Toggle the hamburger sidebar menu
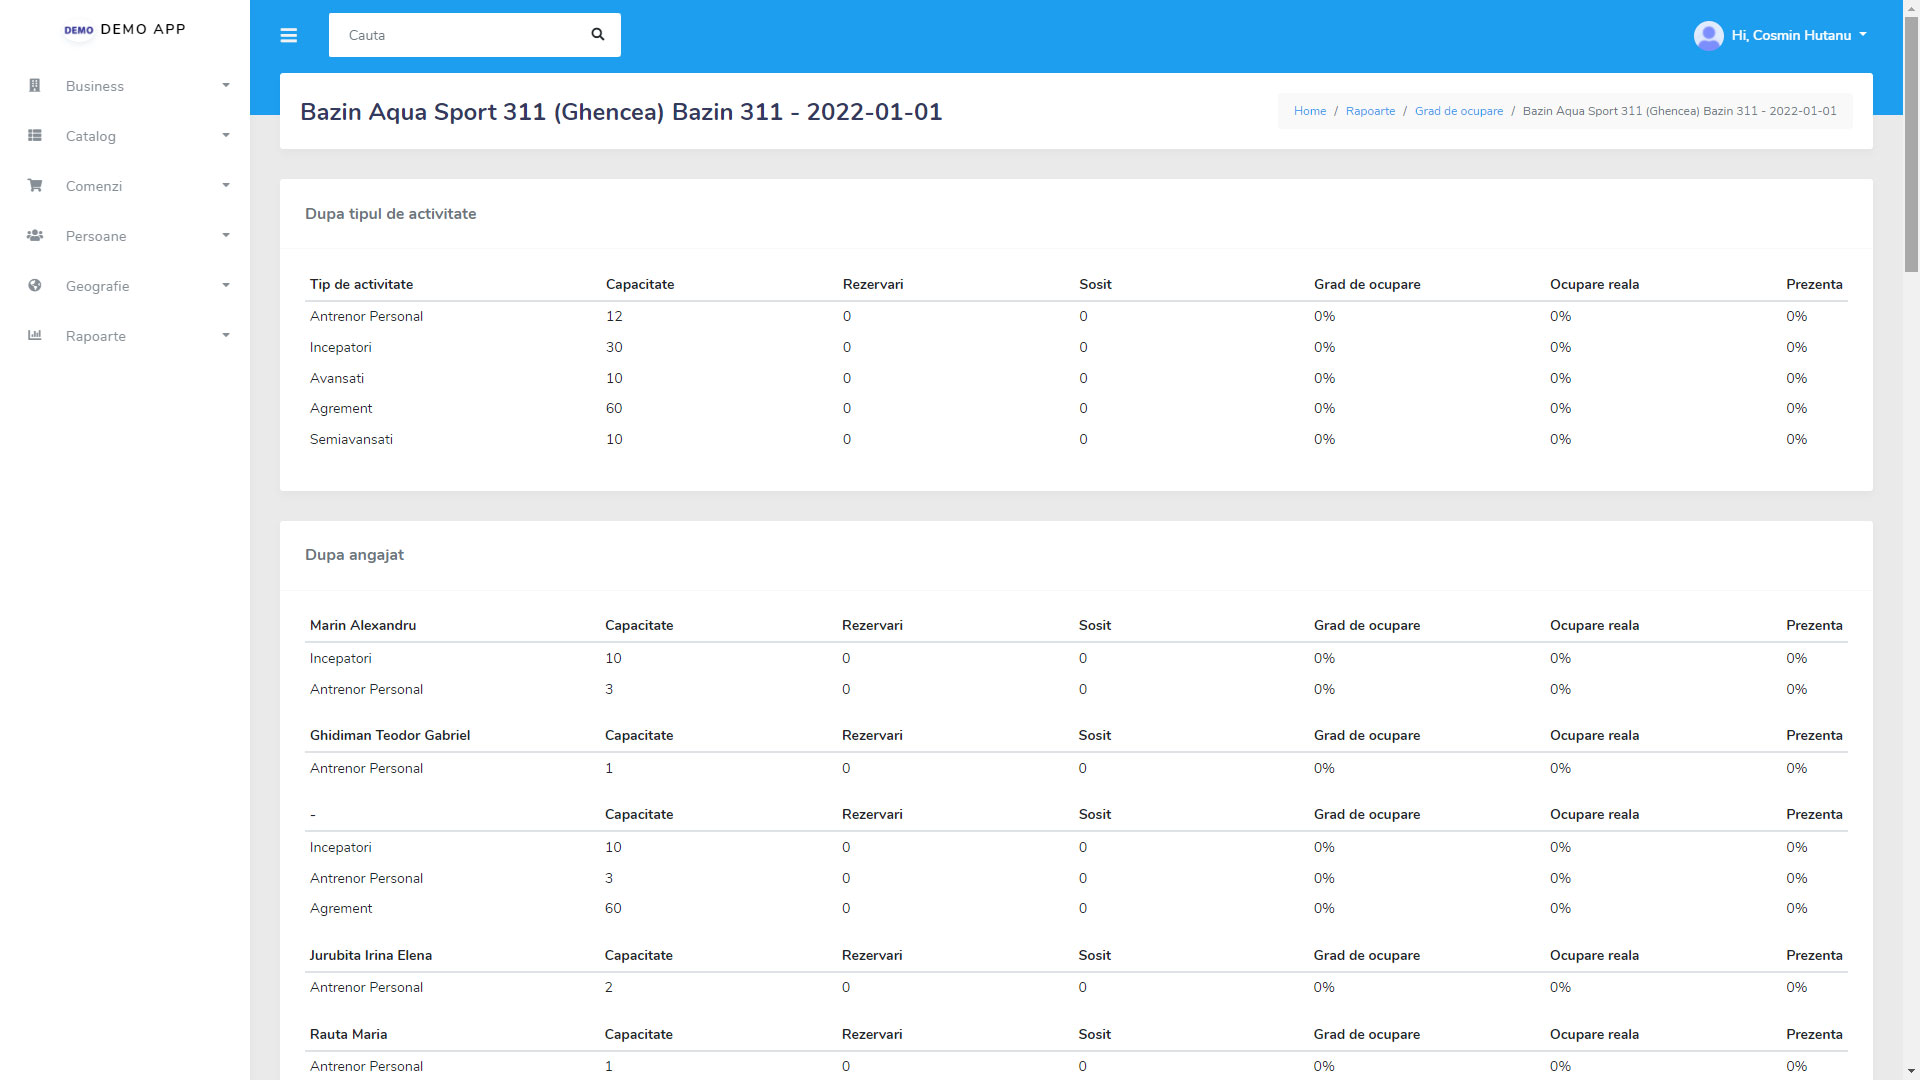This screenshot has width=1920, height=1080. (x=288, y=35)
